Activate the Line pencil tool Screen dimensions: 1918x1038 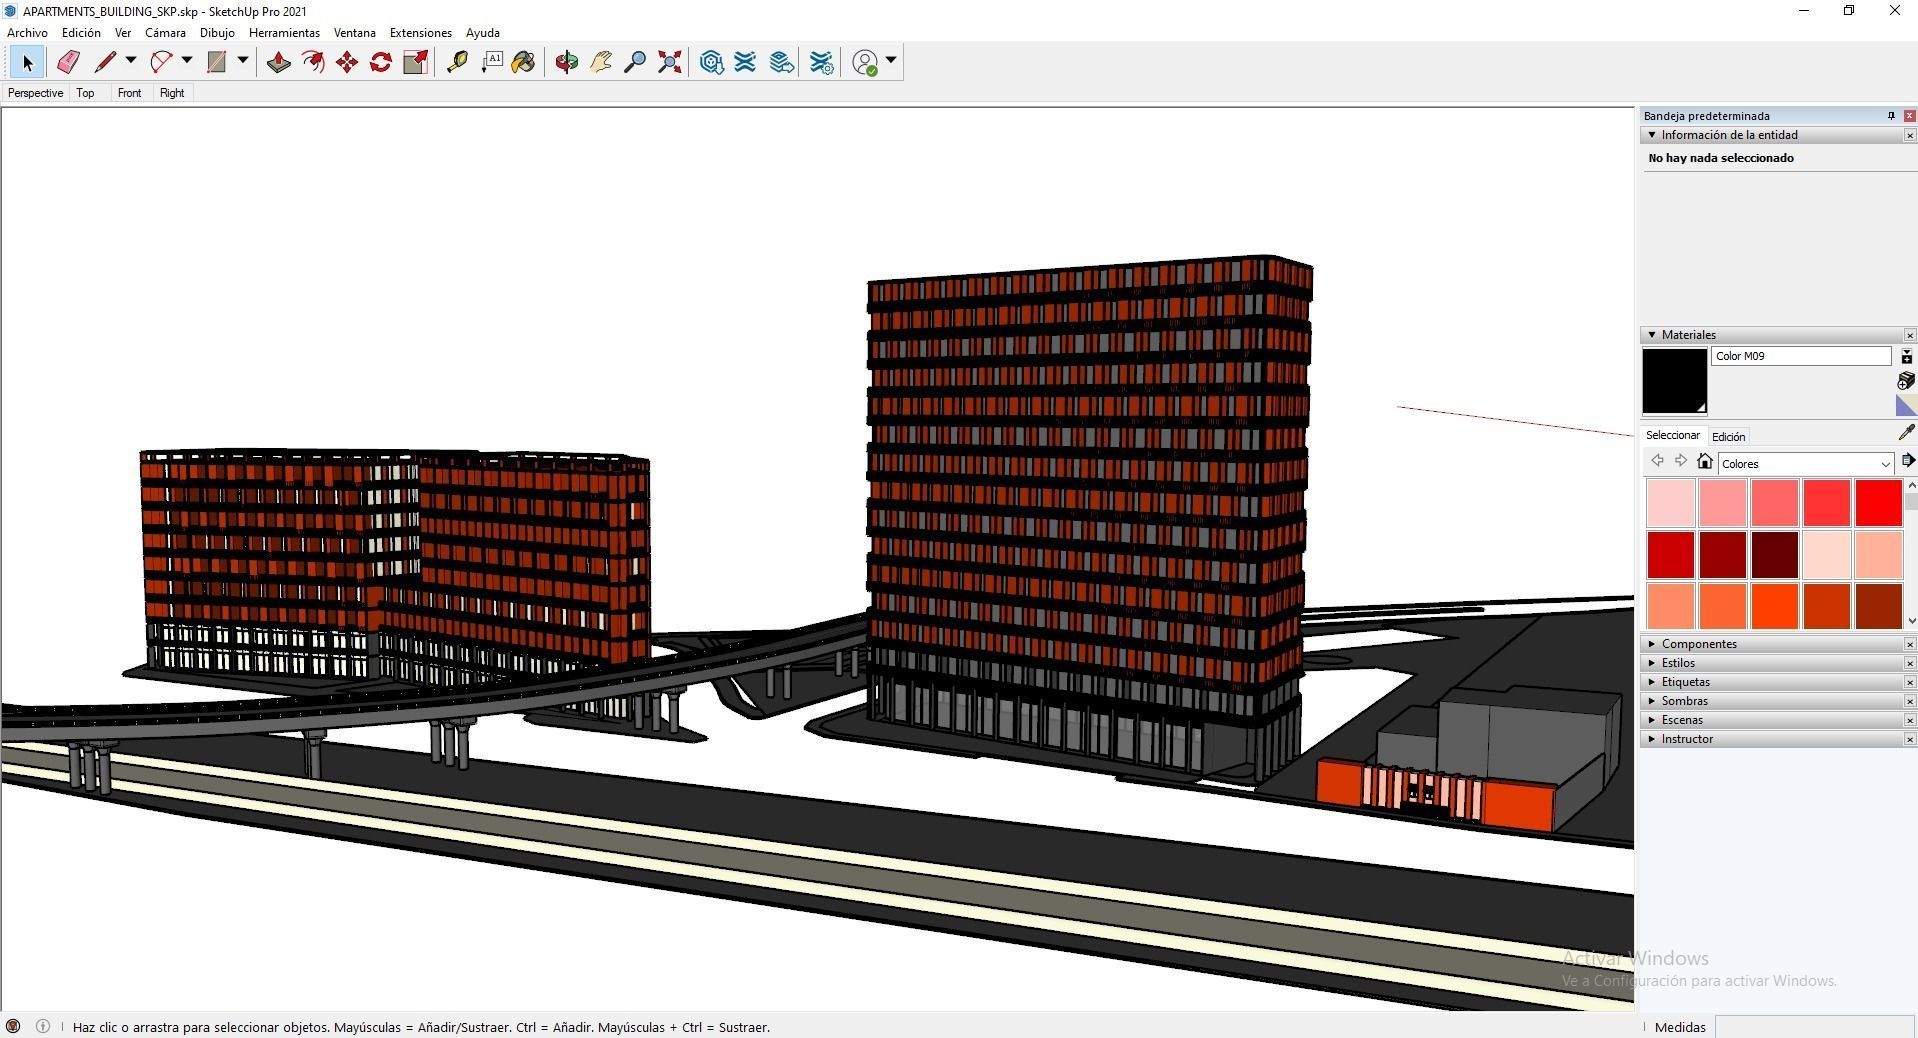[x=105, y=62]
